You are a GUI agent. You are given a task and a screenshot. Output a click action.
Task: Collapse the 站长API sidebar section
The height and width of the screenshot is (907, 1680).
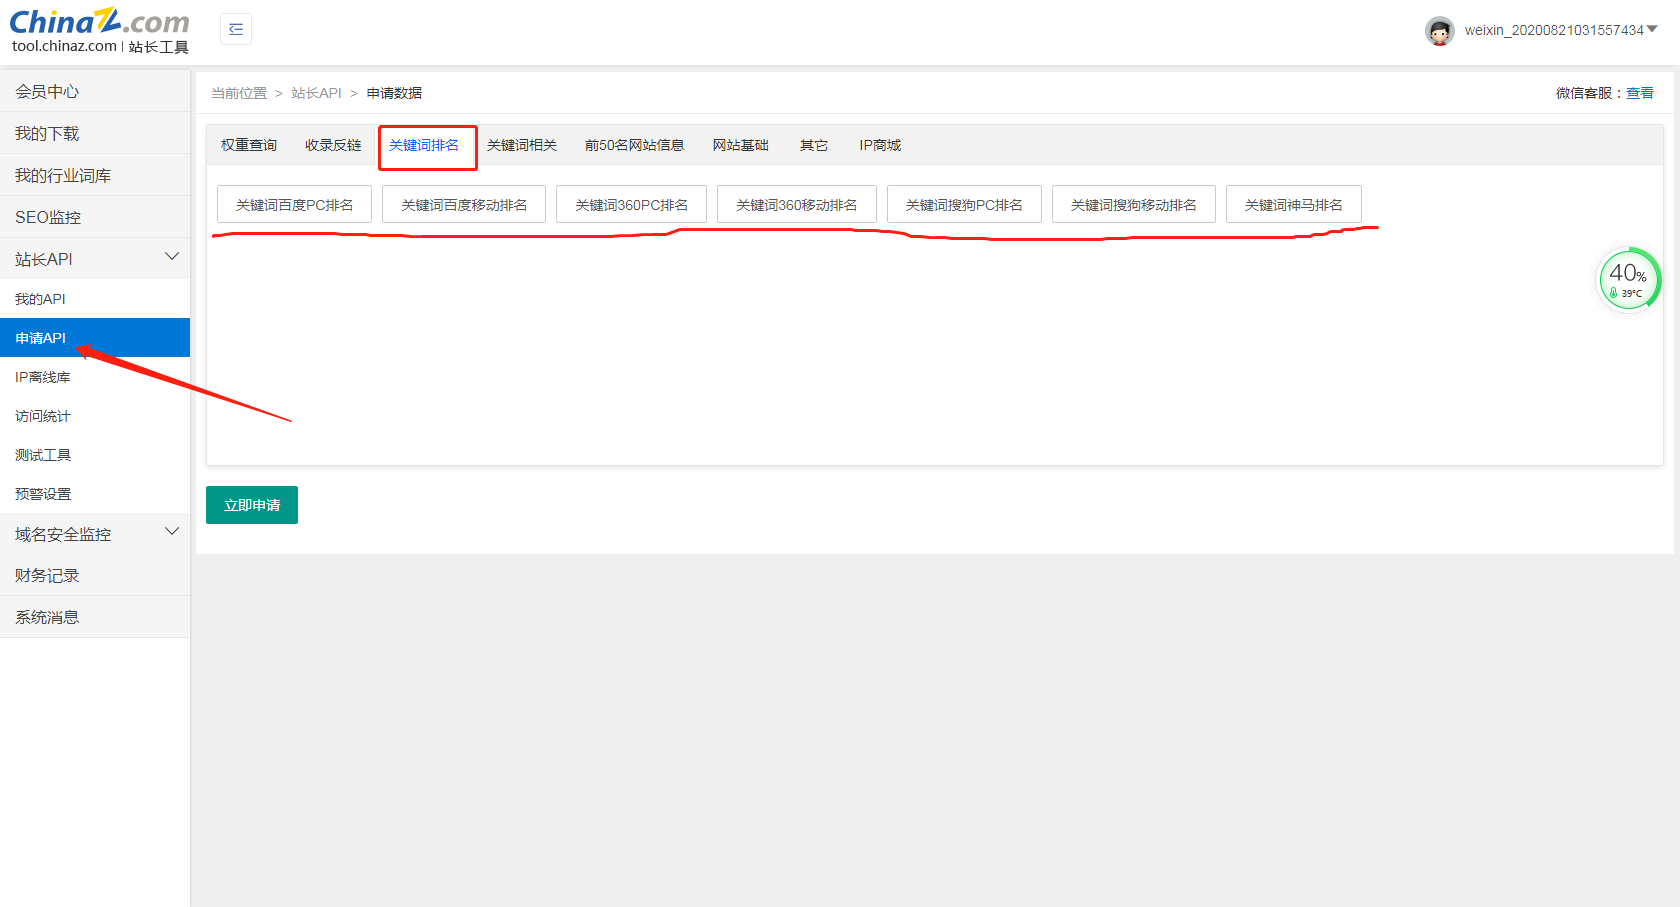171,258
